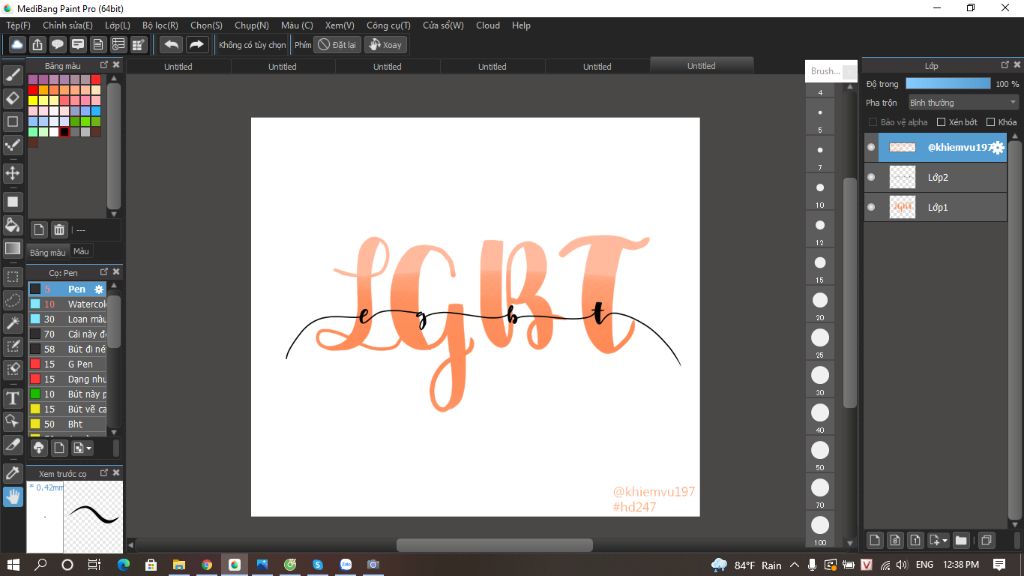The width and height of the screenshot is (1024, 576).
Task: Pick the bright yellow palette swatch
Action: [x=33, y=101]
